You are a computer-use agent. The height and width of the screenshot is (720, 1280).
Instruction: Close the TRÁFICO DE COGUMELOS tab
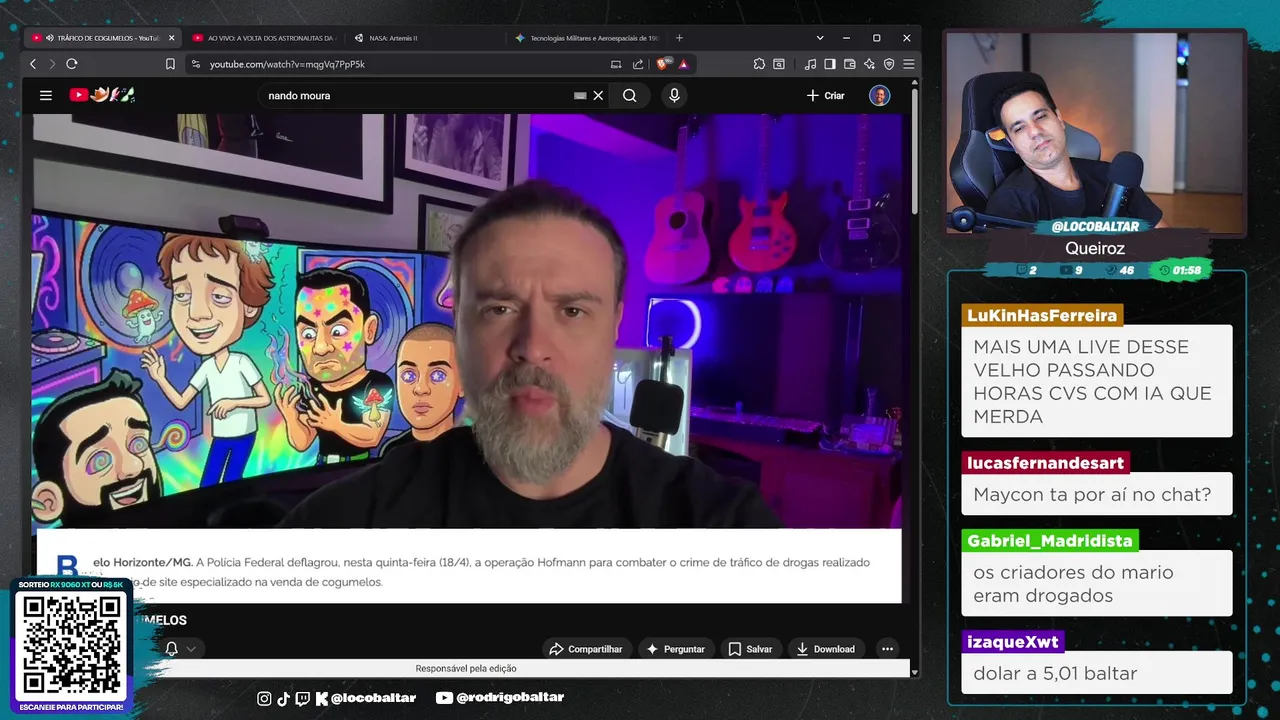click(171, 38)
